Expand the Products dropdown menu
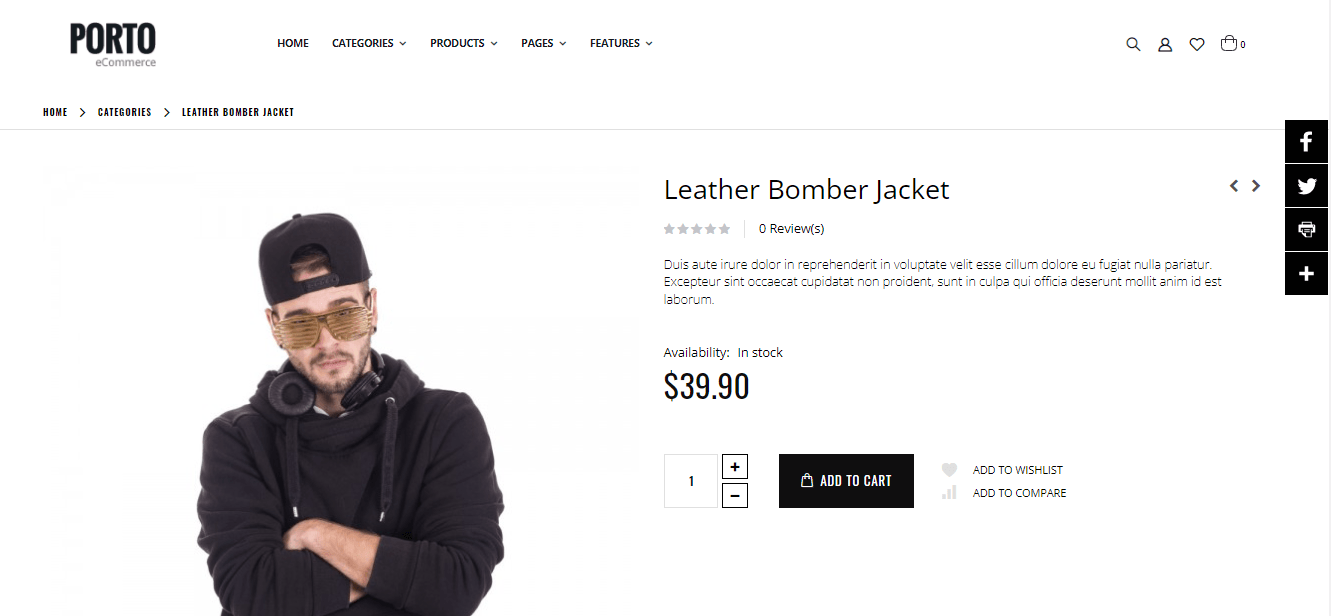This screenshot has width=1331, height=616. [464, 43]
